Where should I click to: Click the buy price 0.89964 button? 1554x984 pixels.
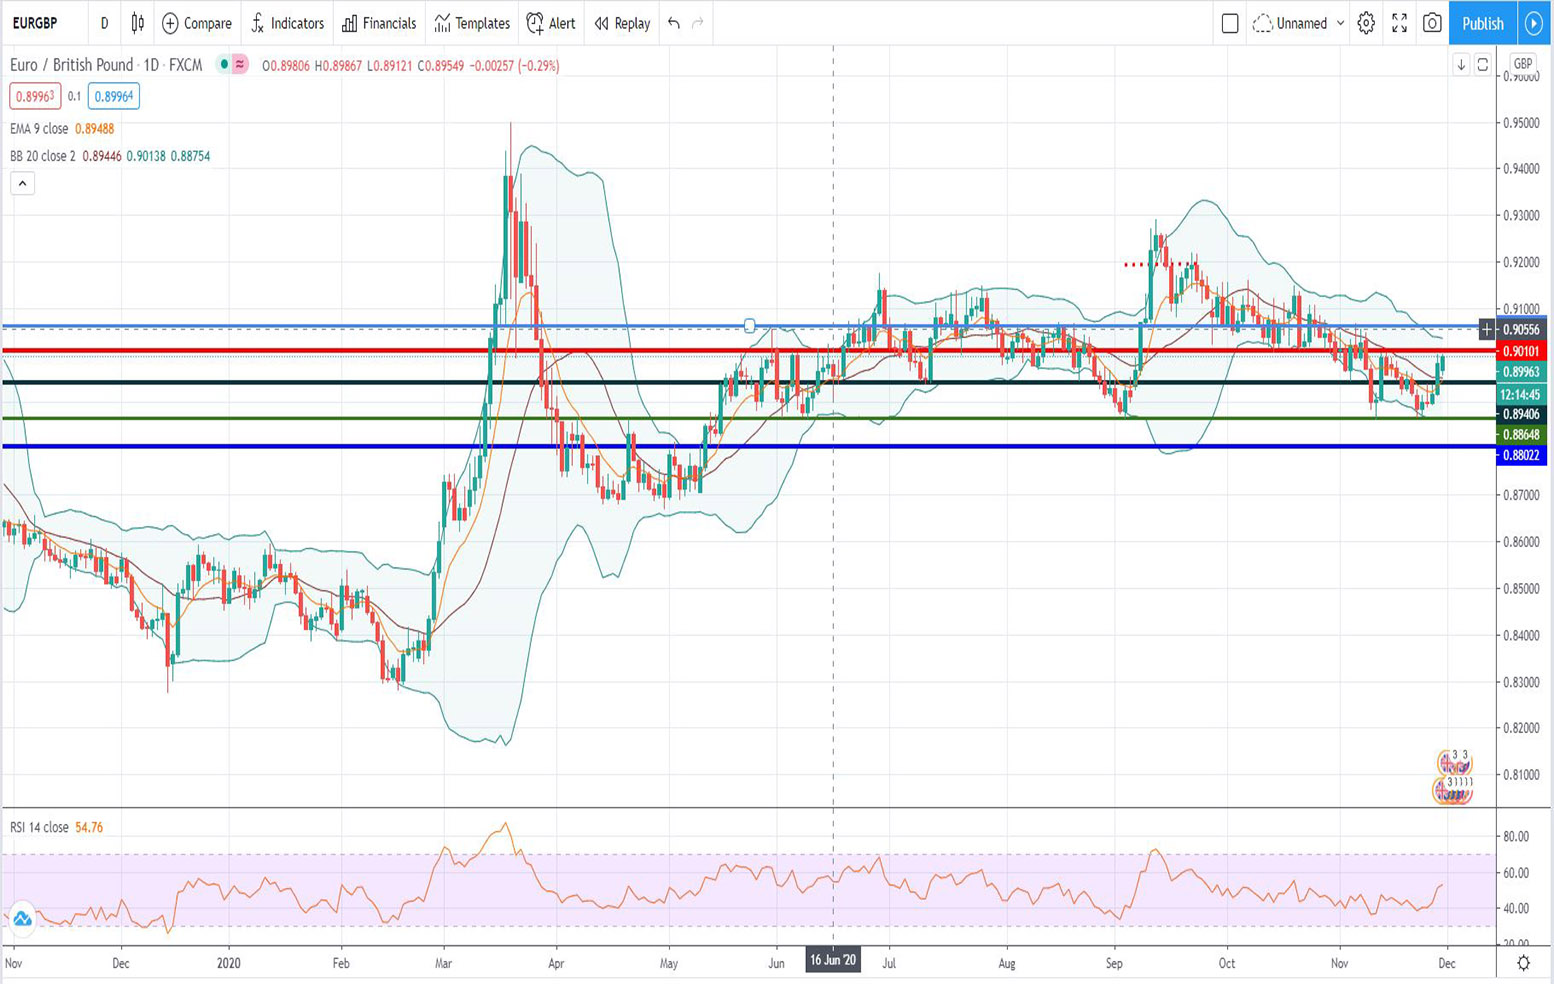(112, 96)
